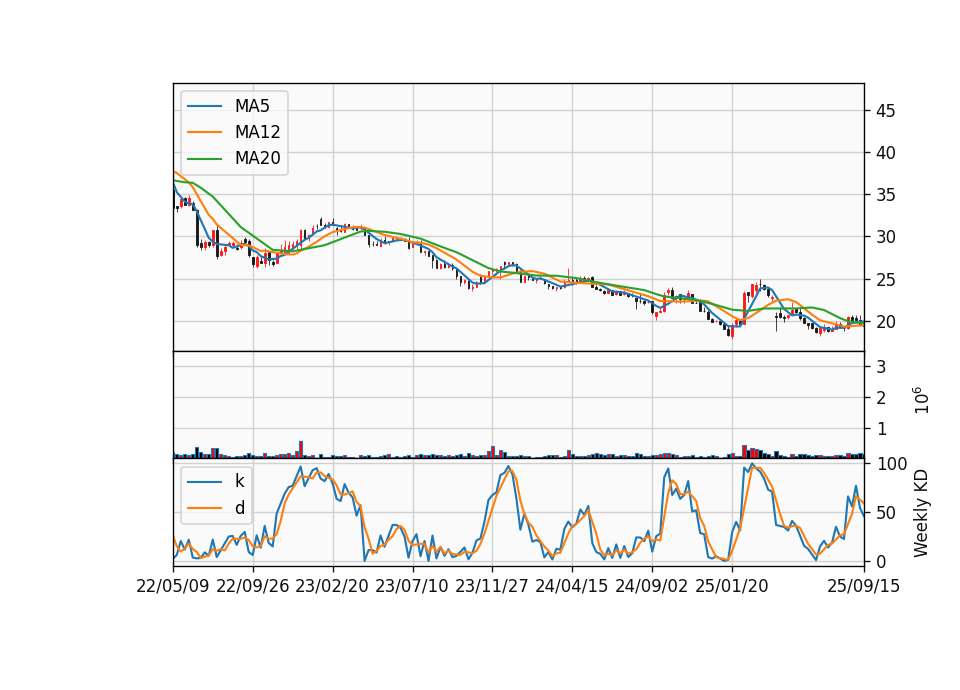Click the orange MA12 legend line sample
The height and width of the screenshot is (690, 960).
(204, 132)
